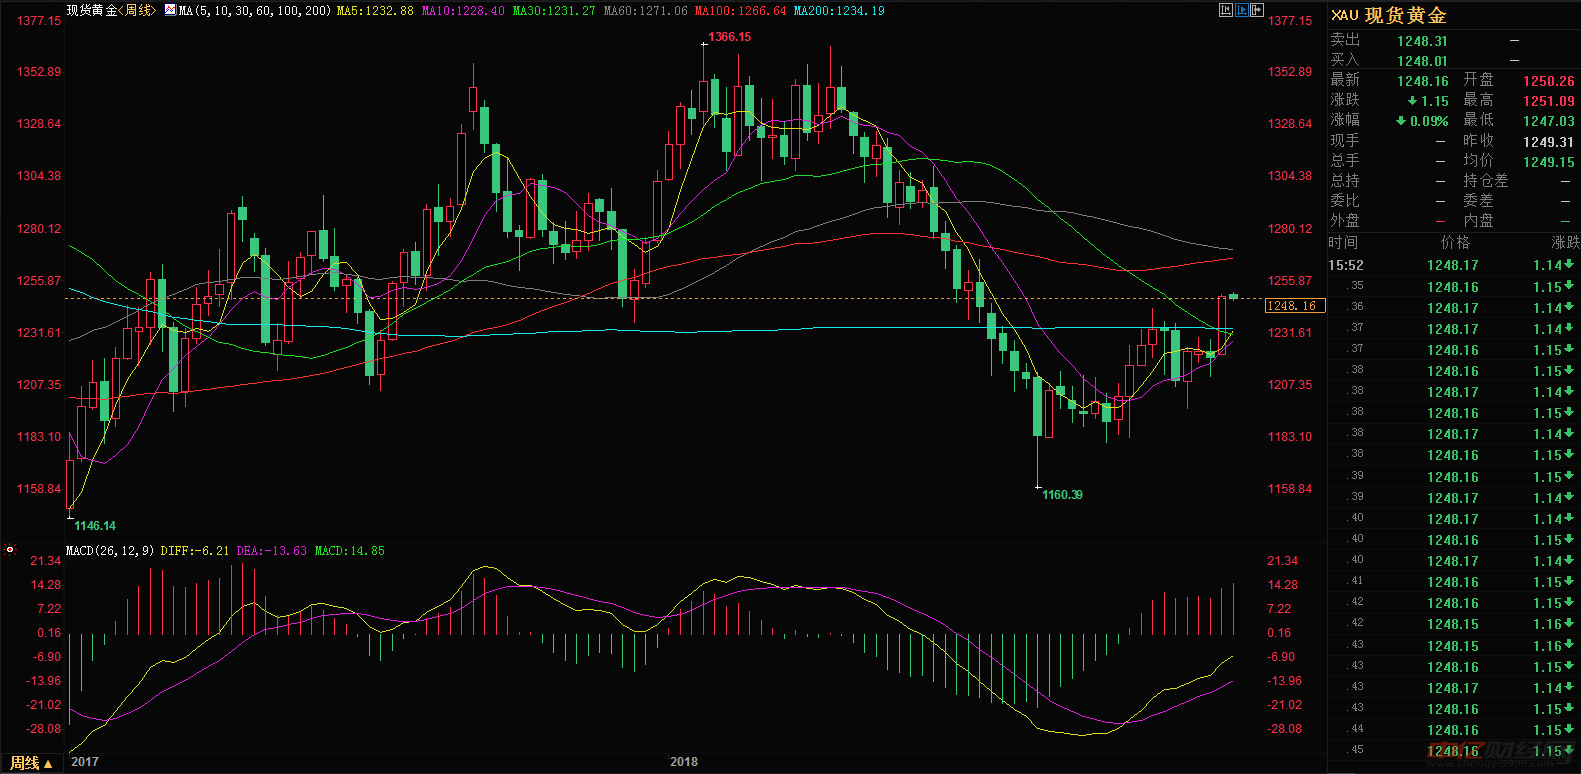
Task: Click the green down arrow beside 1.15 change
Action: (1412, 101)
